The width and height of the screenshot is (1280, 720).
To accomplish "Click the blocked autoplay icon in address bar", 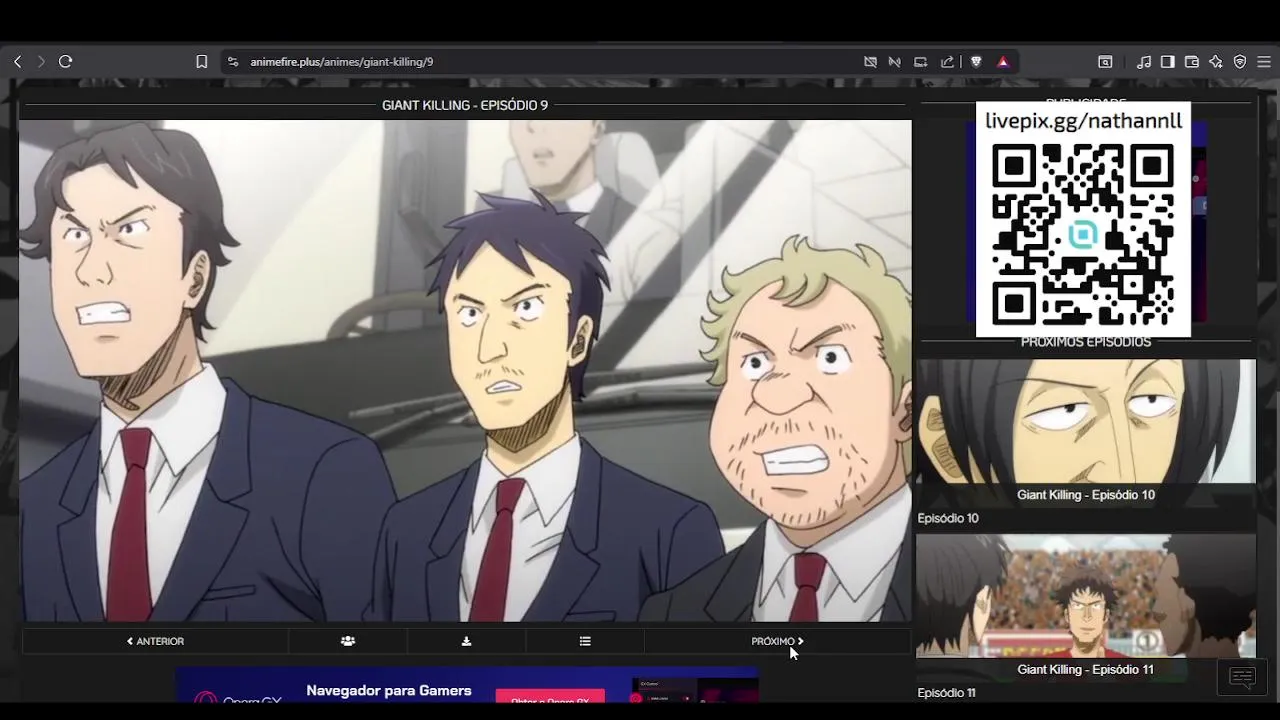I will (895, 62).
